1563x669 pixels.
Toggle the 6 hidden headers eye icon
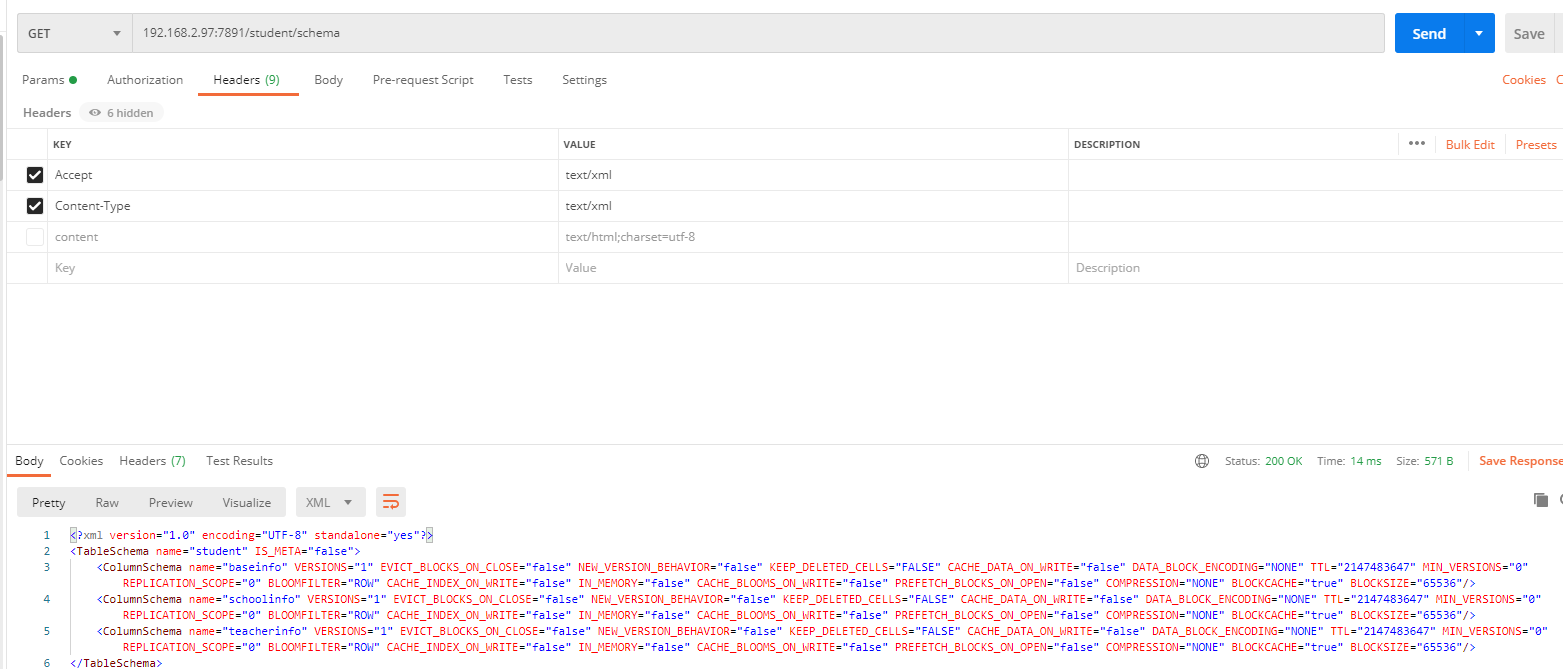(x=95, y=113)
